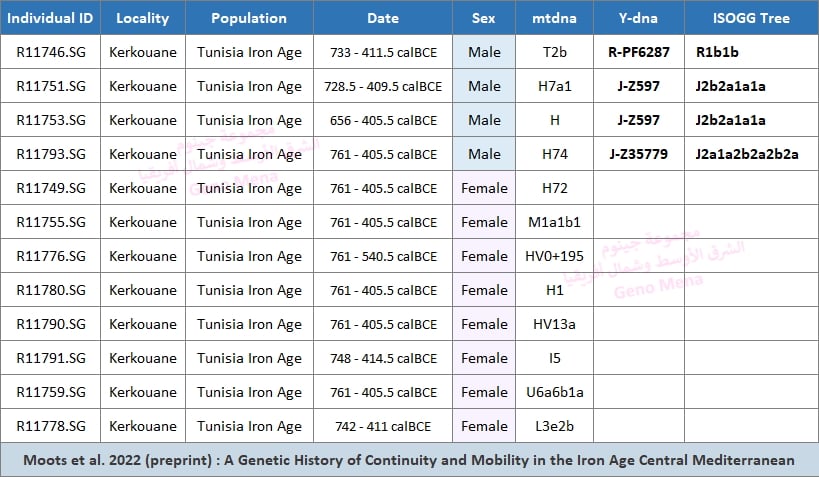Click ISOGG value J2a1a2b2a2b2a
This screenshot has height=477, width=819.
tap(747, 154)
